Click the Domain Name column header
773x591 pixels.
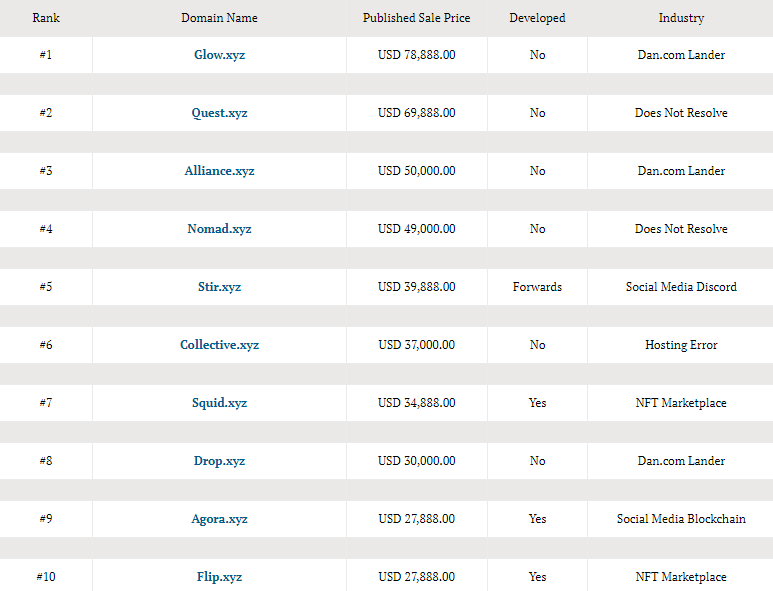point(219,18)
